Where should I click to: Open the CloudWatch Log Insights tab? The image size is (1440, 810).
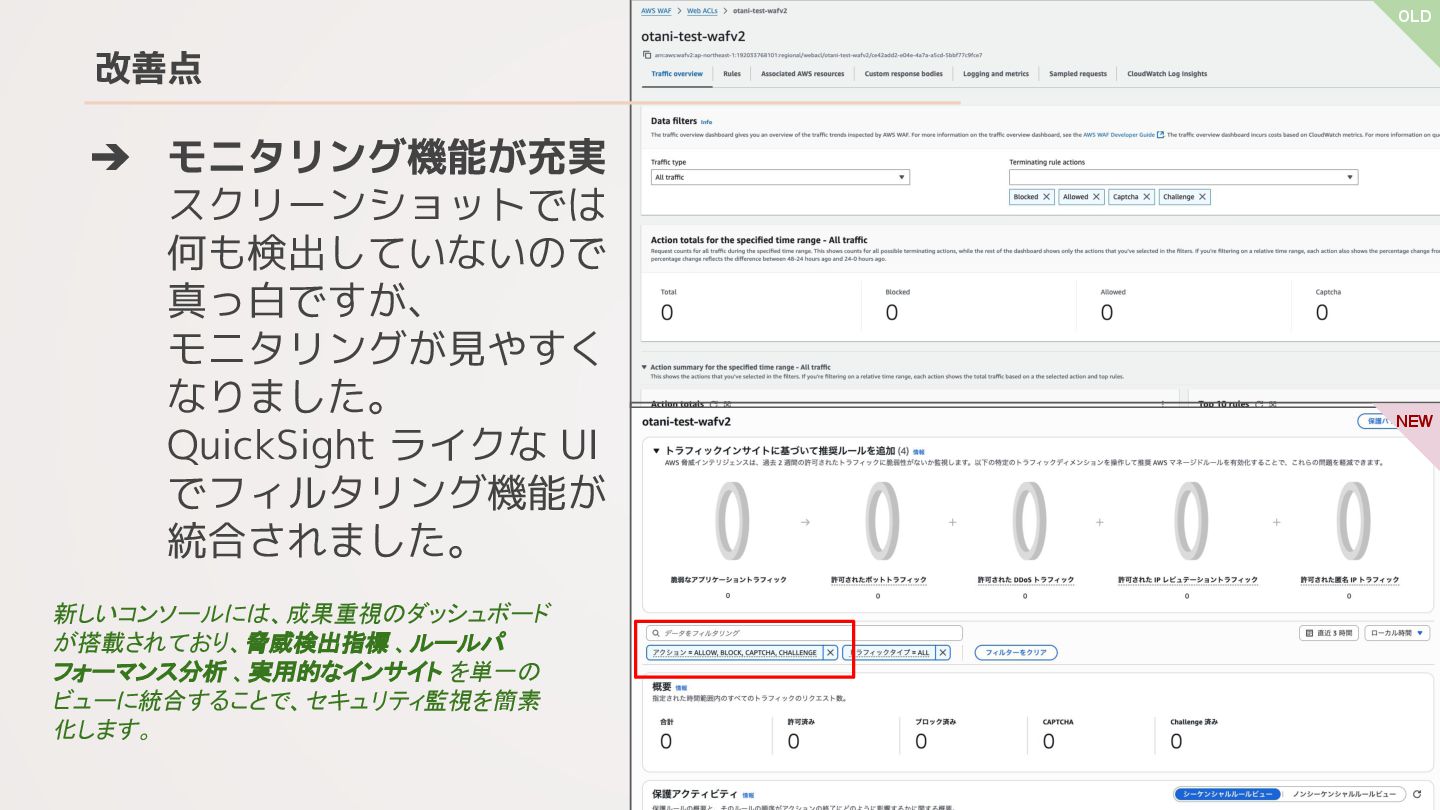1167,74
